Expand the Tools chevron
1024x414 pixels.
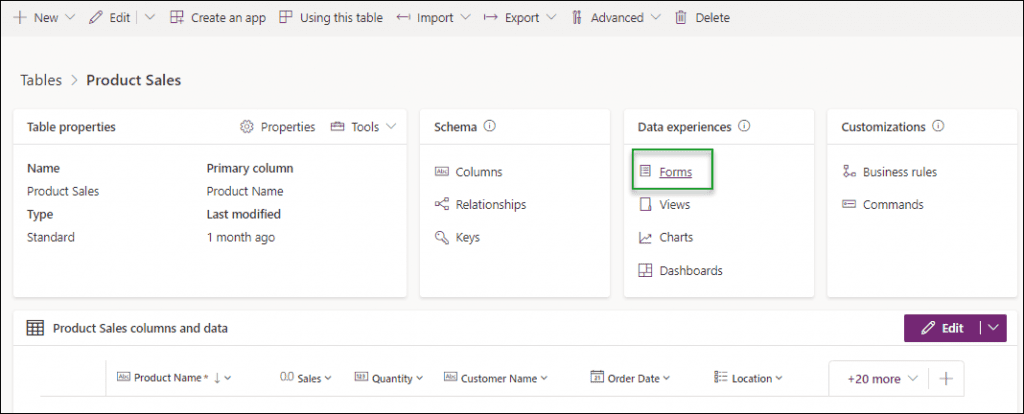pyautogui.click(x=391, y=127)
